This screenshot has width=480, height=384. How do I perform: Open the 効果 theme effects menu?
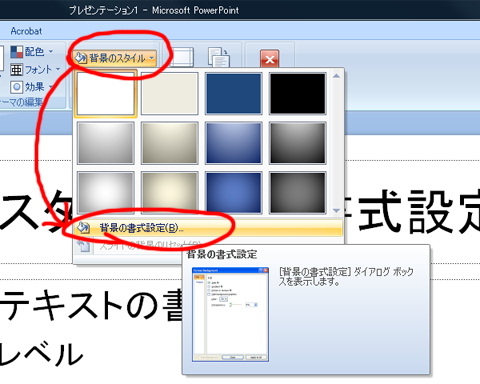[32, 87]
